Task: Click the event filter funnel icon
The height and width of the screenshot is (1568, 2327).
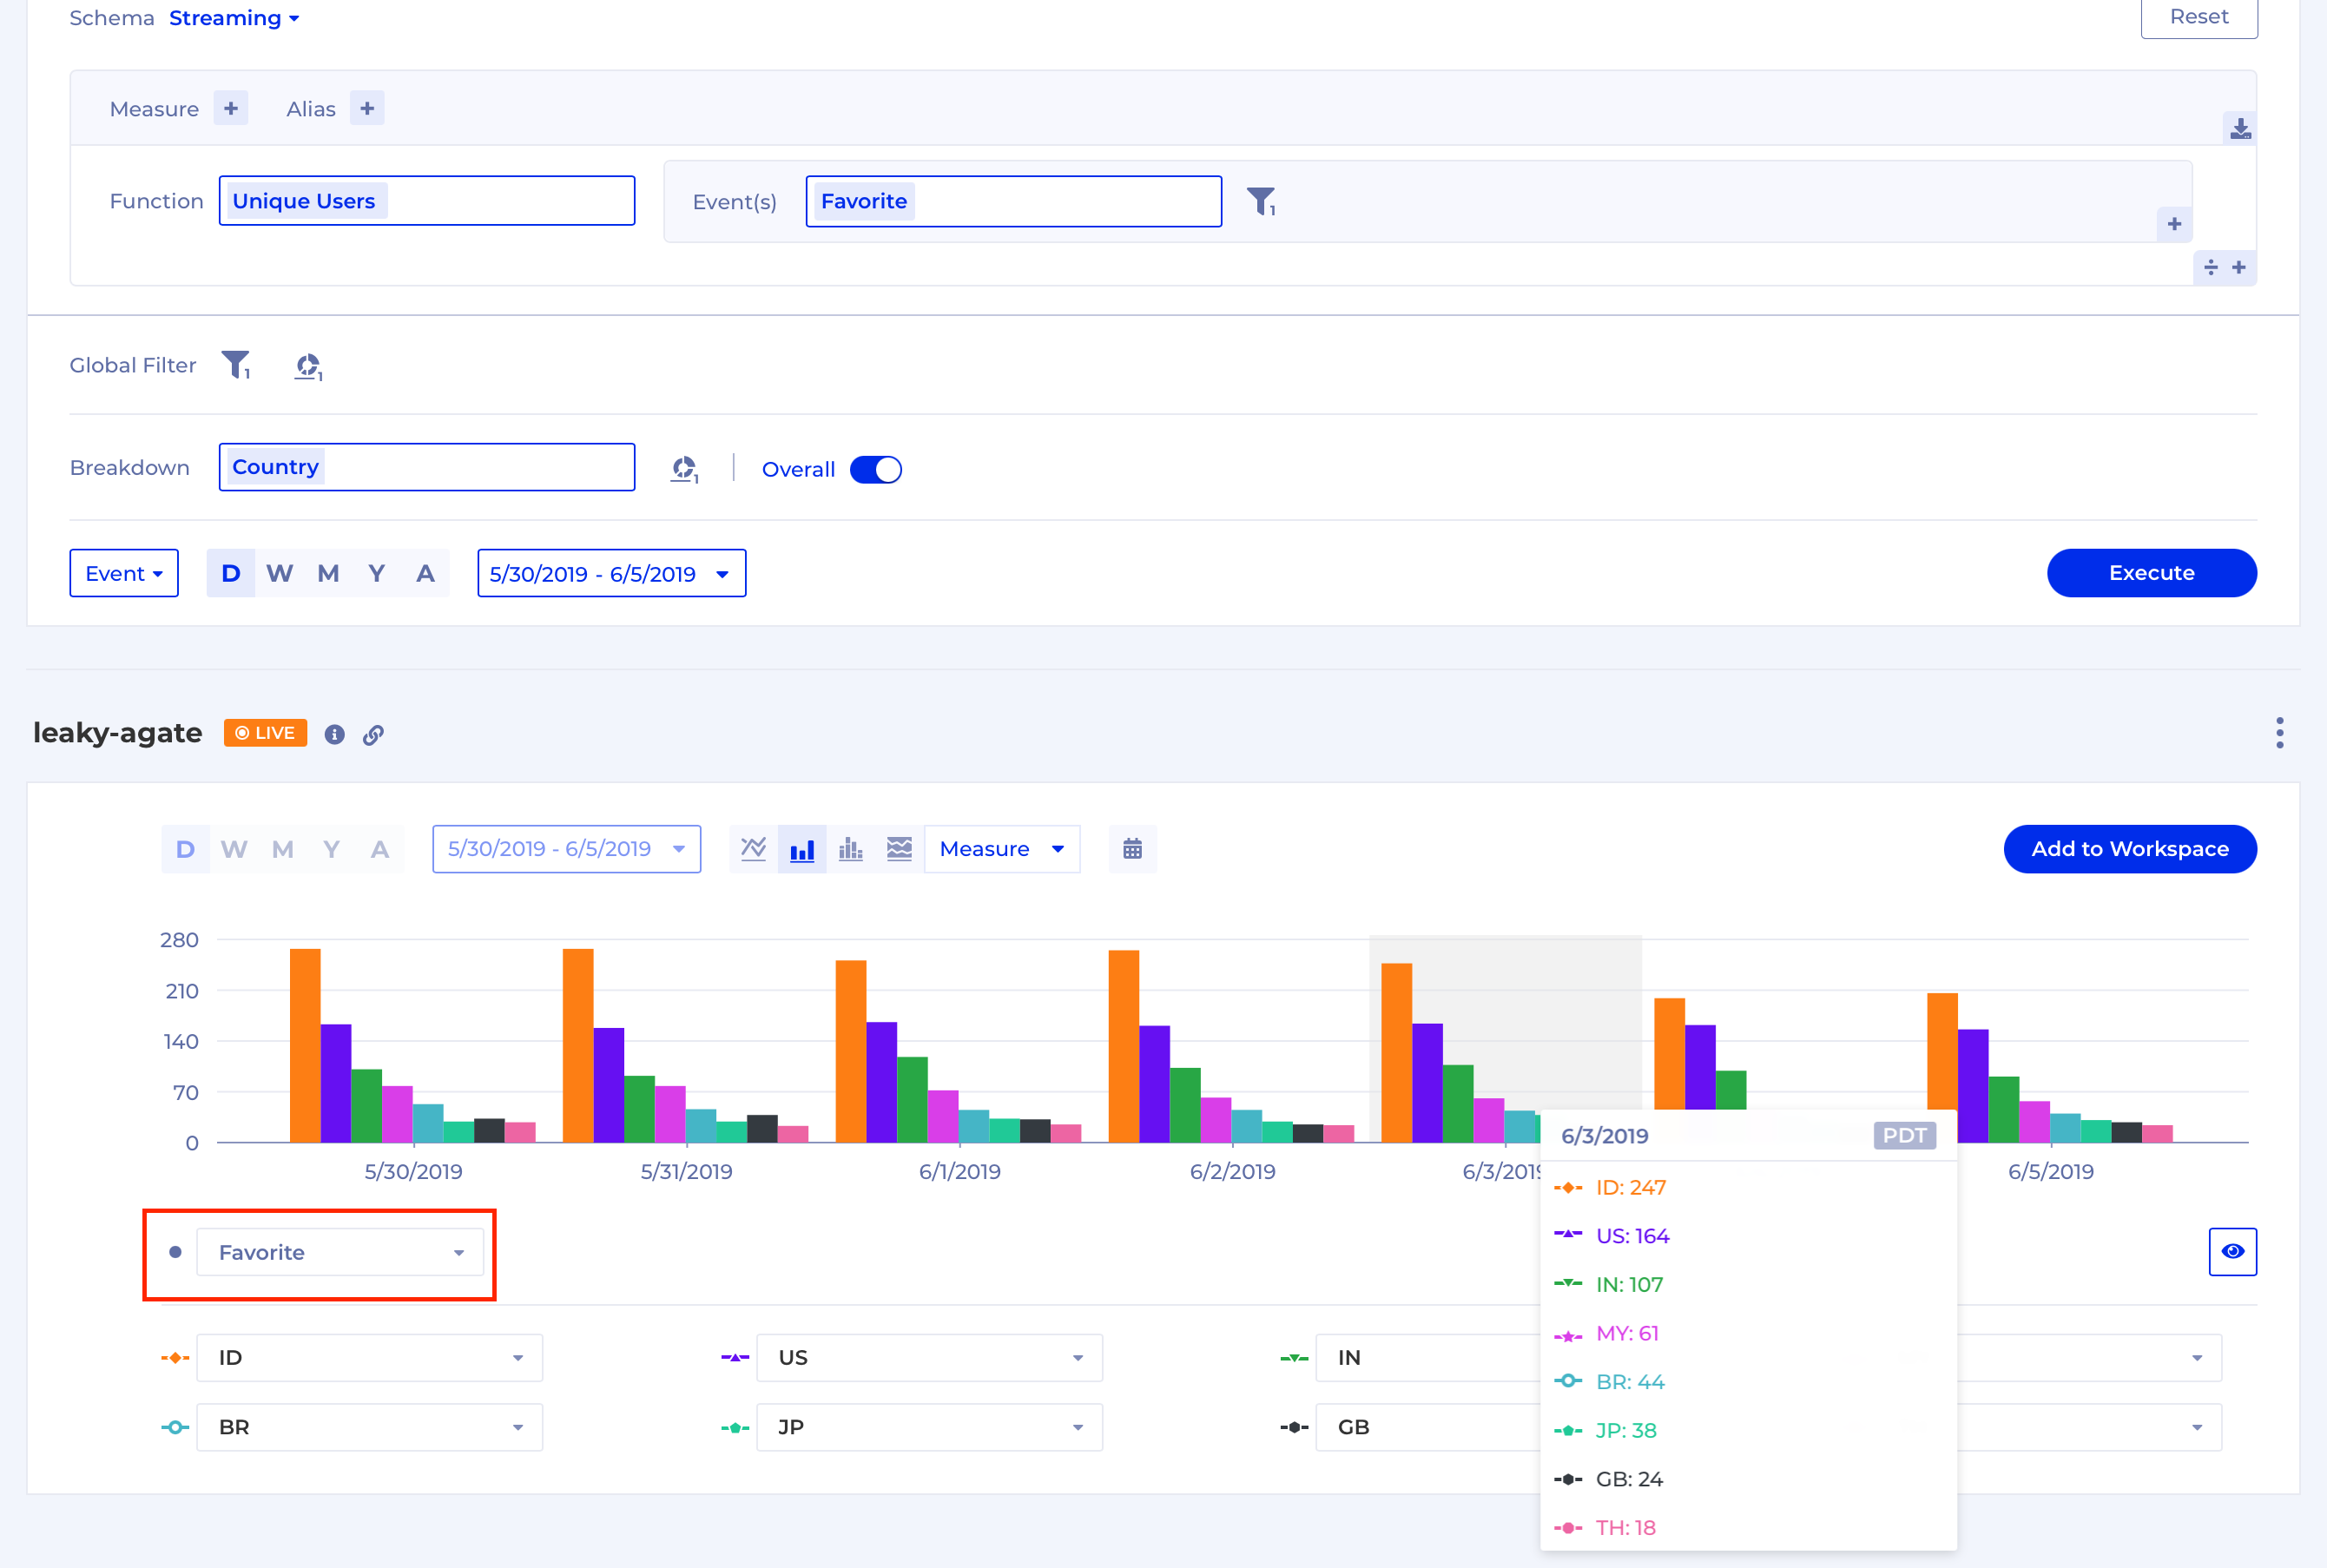Action: (1260, 201)
